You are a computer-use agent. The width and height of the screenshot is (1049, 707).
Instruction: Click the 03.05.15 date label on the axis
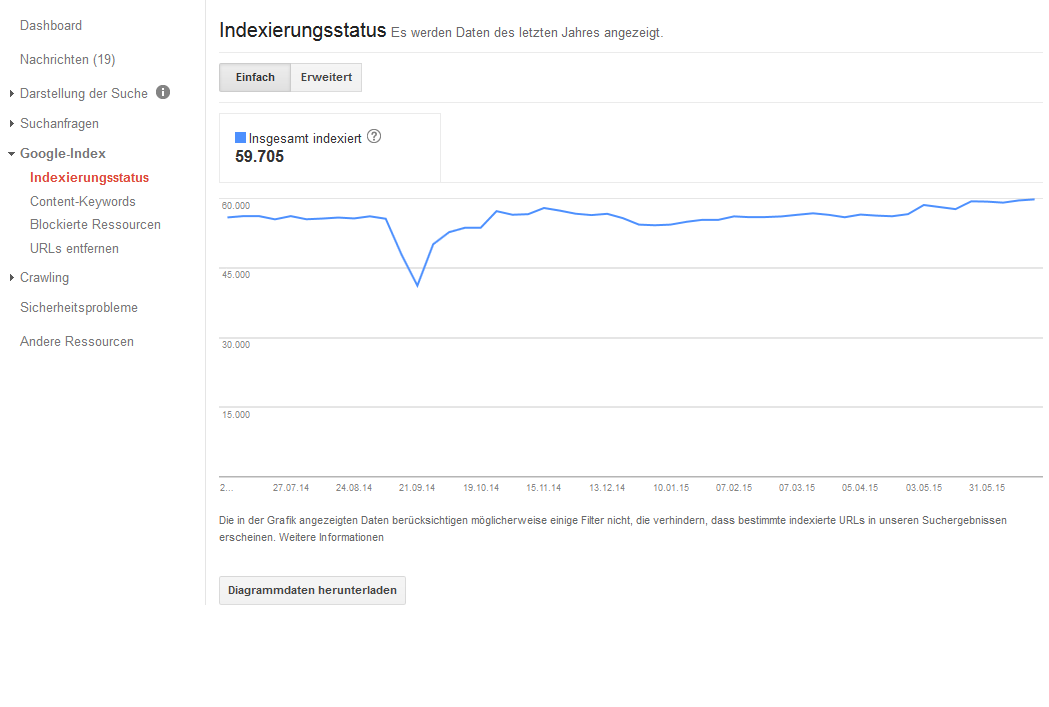924,488
